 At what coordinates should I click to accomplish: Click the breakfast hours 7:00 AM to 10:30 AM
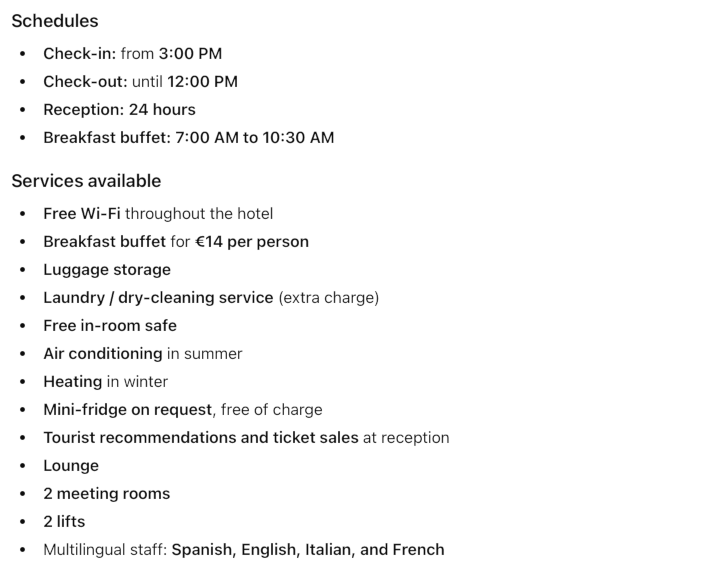[254, 138]
